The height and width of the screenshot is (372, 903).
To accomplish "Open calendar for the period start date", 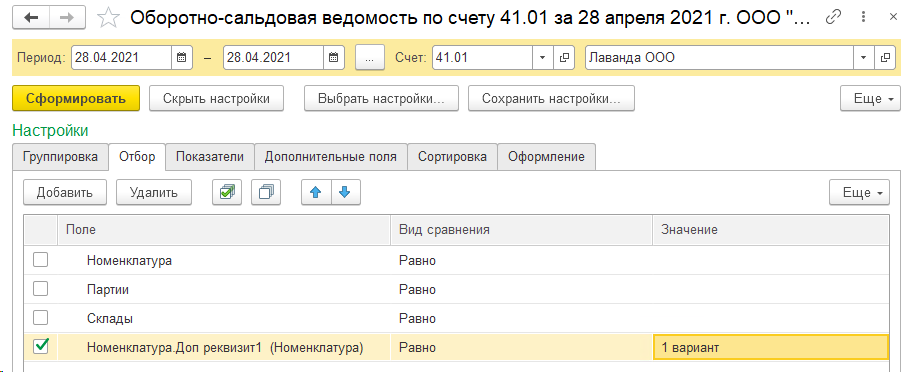I will point(181,58).
